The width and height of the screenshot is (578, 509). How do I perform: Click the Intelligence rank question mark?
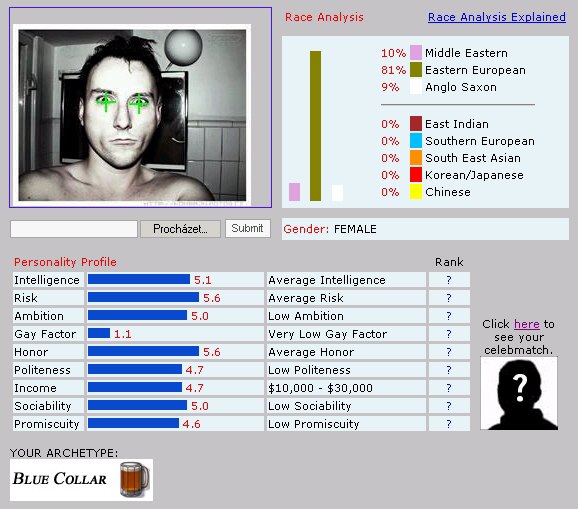coord(449,280)
